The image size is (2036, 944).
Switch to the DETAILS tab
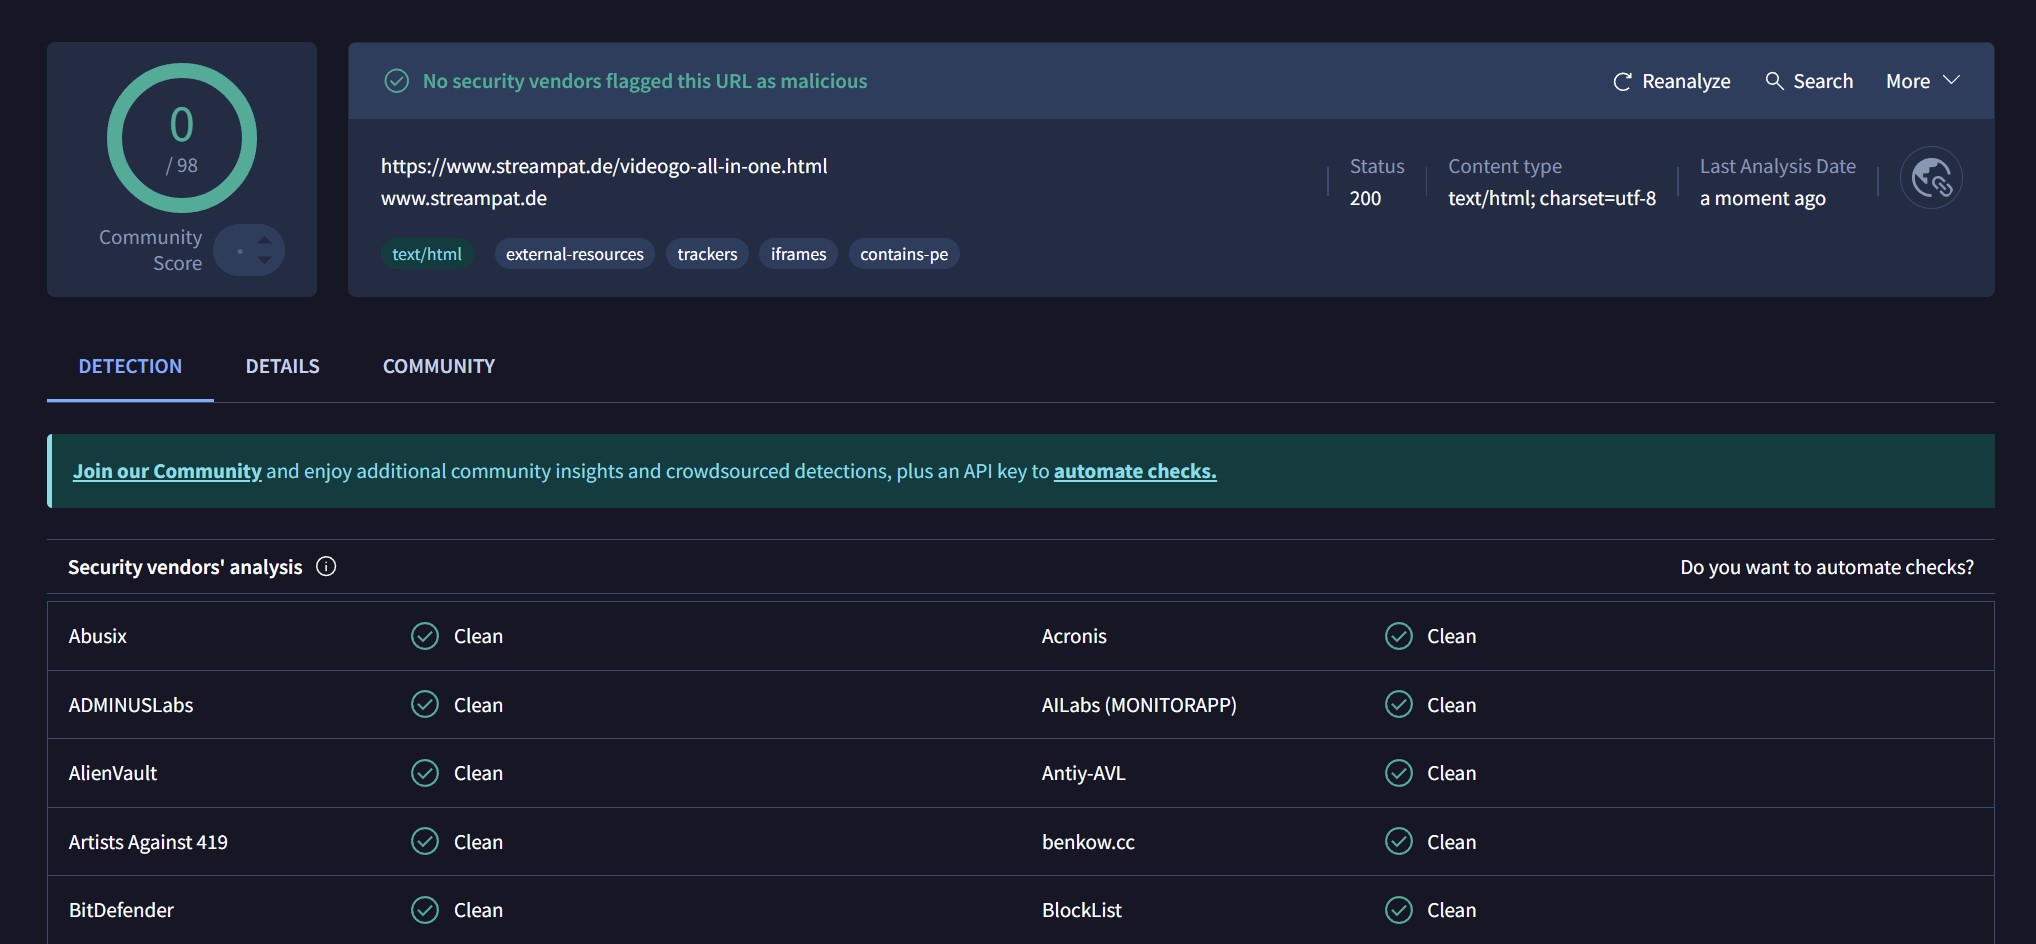pyautogui.click(x=283, y=366)
